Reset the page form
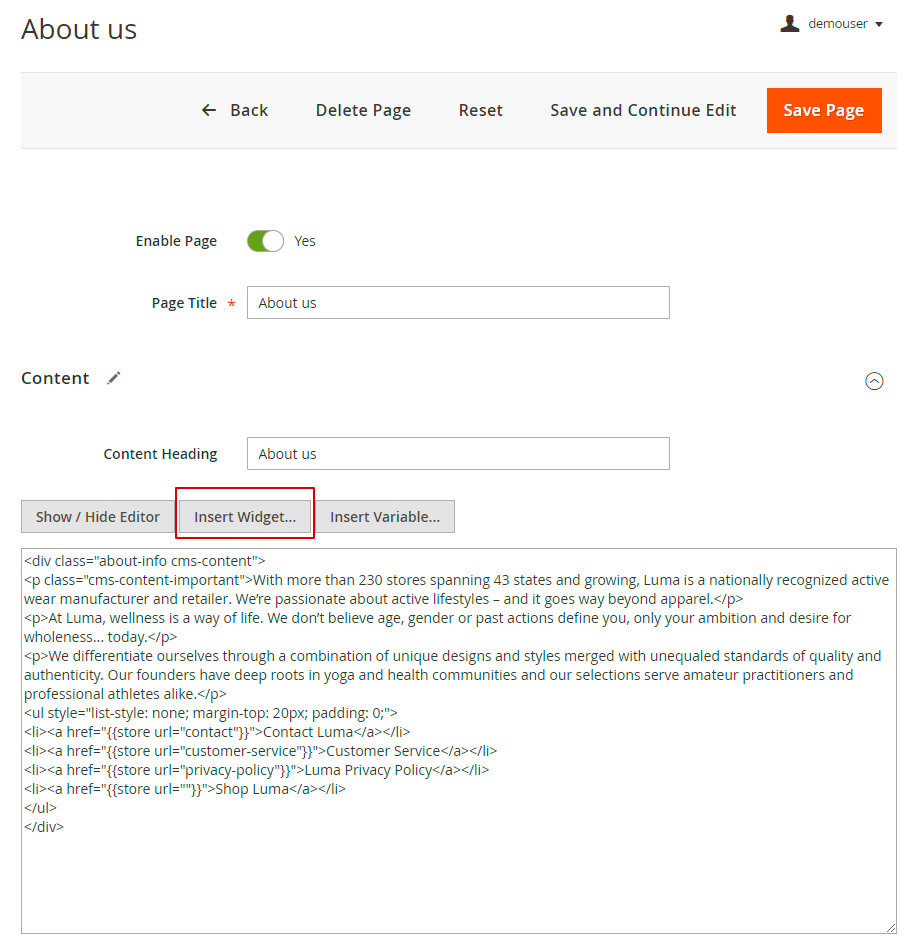 coord(480,110)
